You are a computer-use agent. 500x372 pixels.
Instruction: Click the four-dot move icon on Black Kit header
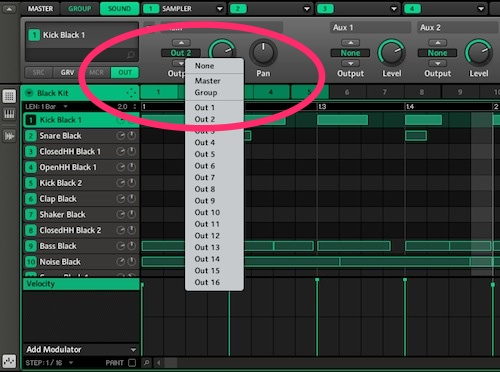(131, 93)
